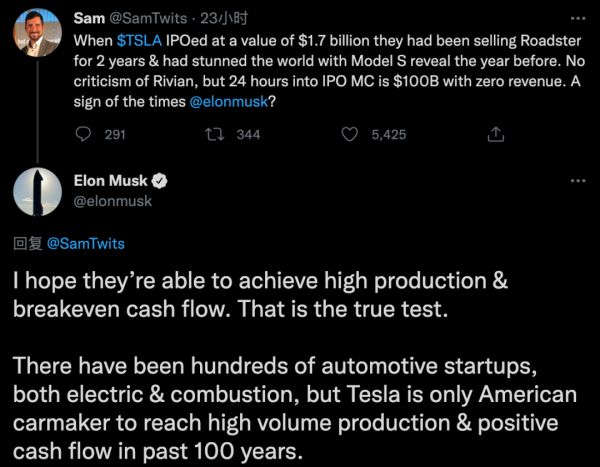
Task: Like Sam's tweet with heart icon
Action: pos(350,134)
